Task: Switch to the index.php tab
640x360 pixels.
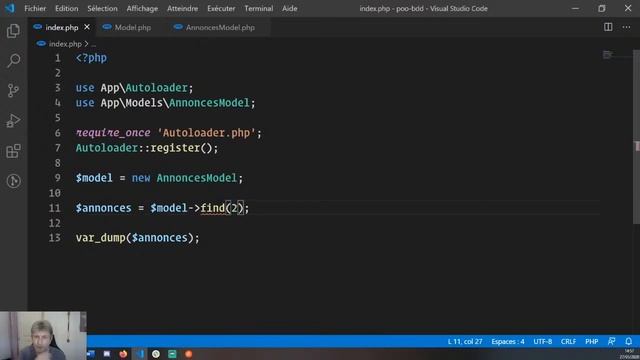Action: pos(61,27)
